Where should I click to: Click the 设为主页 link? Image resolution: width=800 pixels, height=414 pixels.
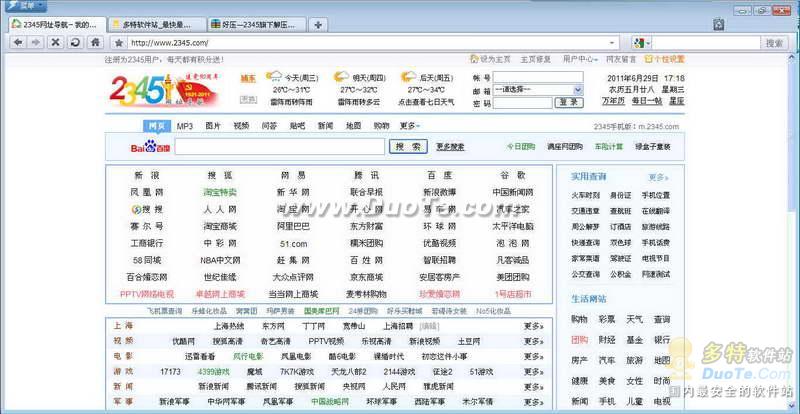(490, 59)
